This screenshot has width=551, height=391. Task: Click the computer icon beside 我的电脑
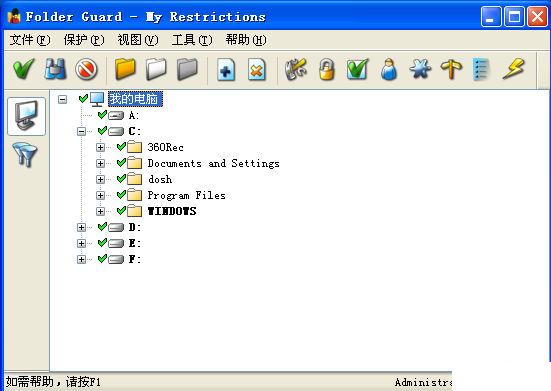[97, 99]
